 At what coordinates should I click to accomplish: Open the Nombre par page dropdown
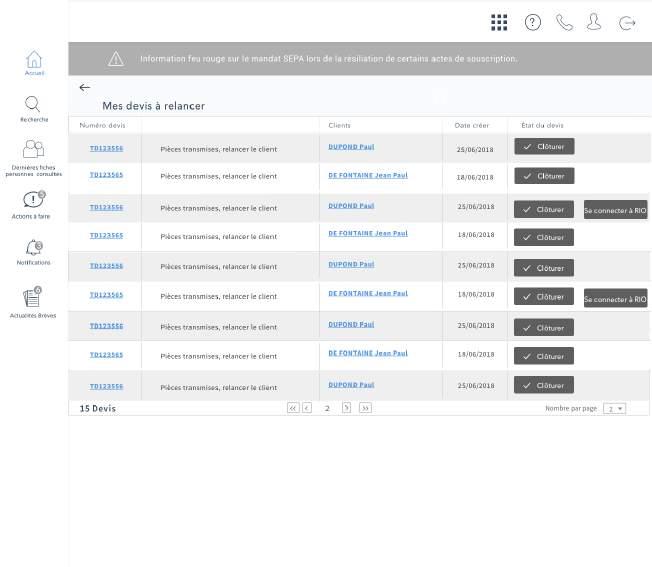[x=615, y=409]
